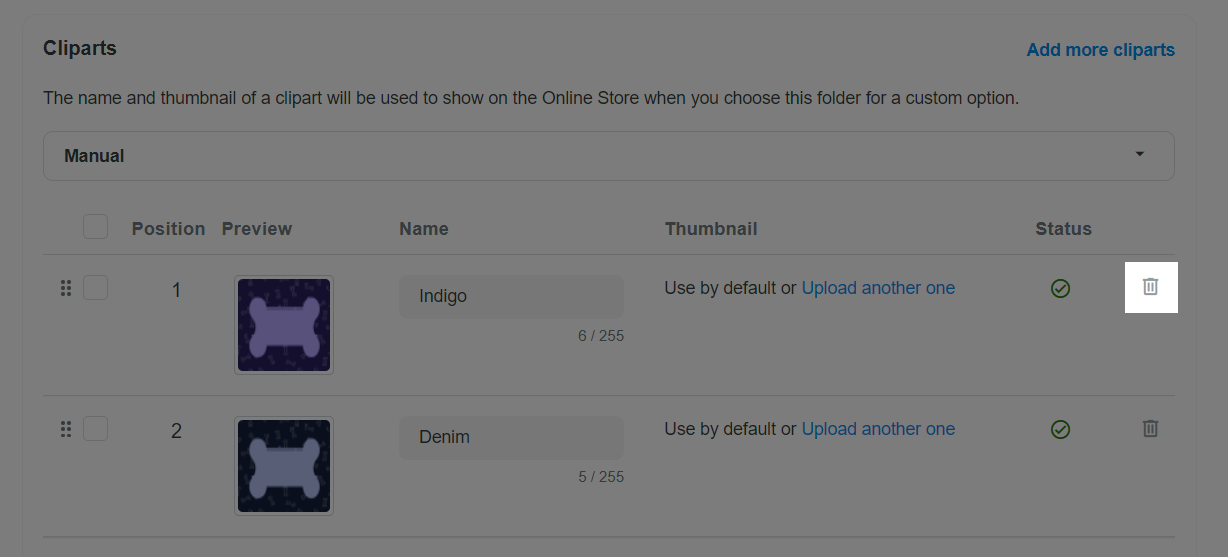
Task: Click the trash icon for Denim
Action: 1150,428
